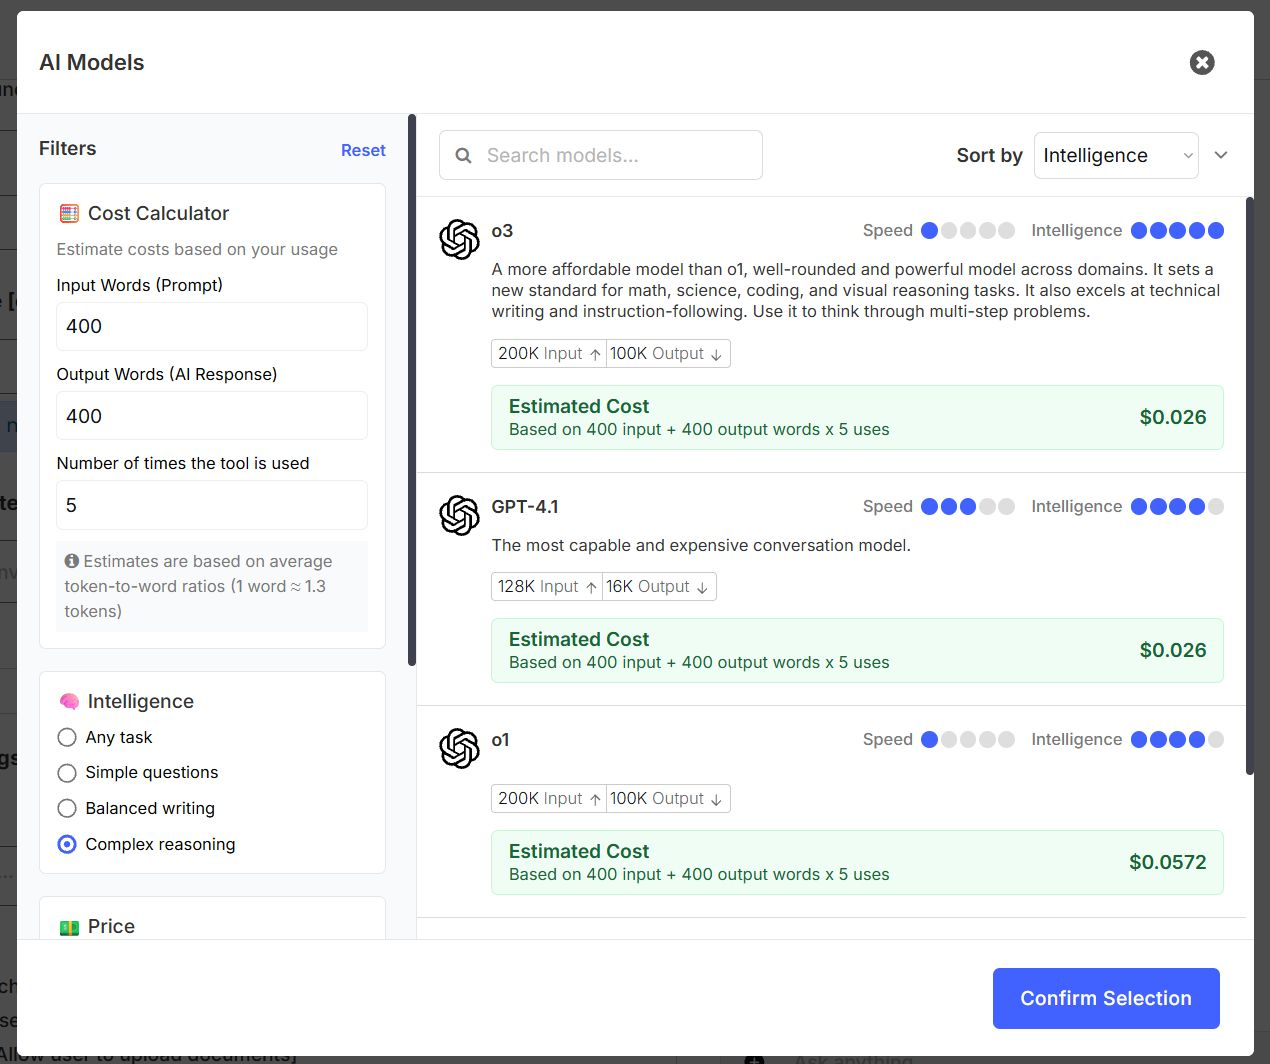Open the Sort by Intelligence dropdown
The height and width of the screenshot is (1064, 1270).
(1115, 155)
